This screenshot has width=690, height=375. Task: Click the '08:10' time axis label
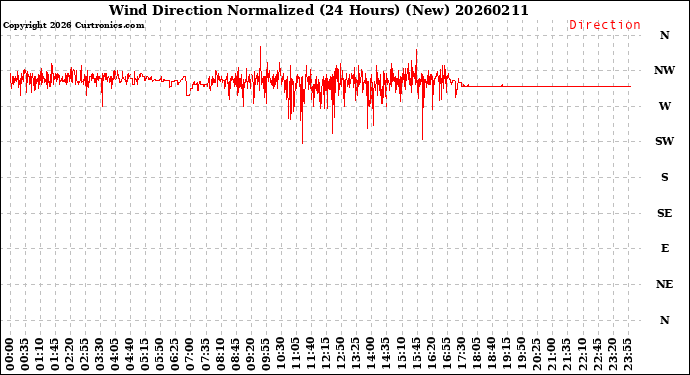[x=220, y=355]
